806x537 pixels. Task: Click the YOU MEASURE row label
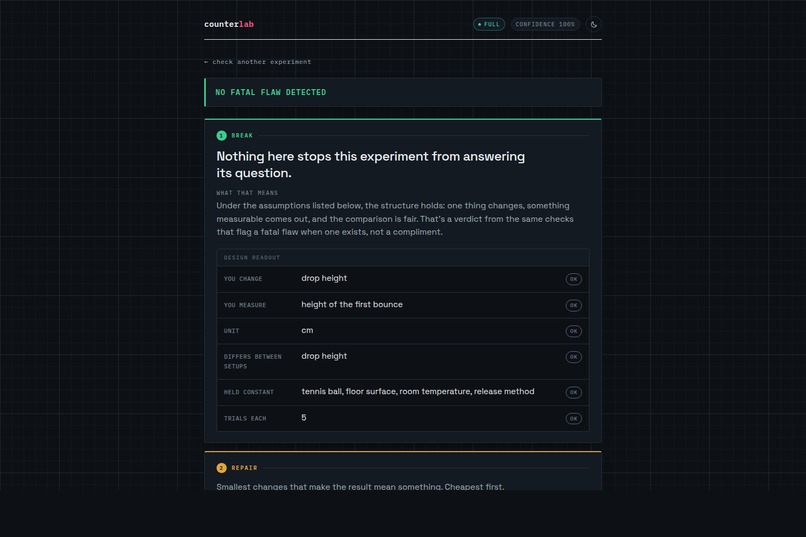coord(245,305)
